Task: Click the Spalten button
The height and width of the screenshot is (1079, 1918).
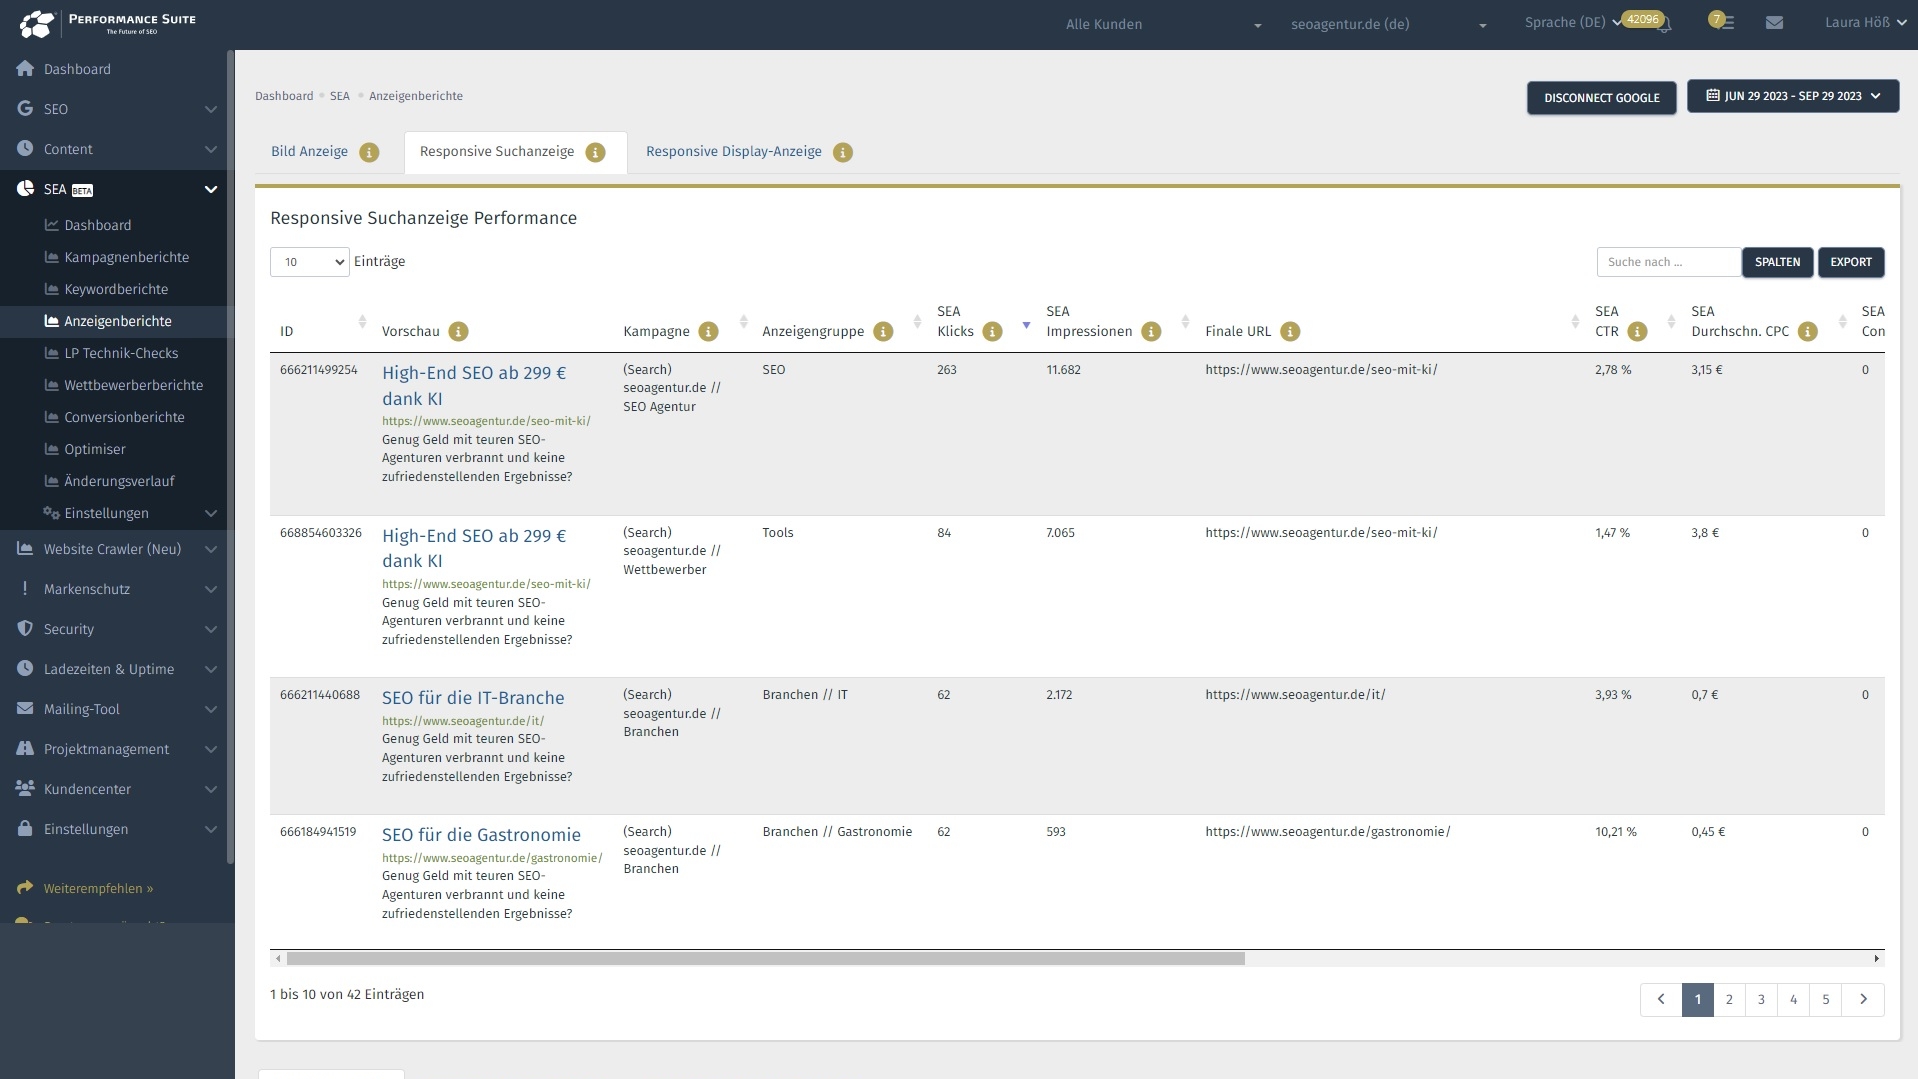Action: coord(1777,262)
